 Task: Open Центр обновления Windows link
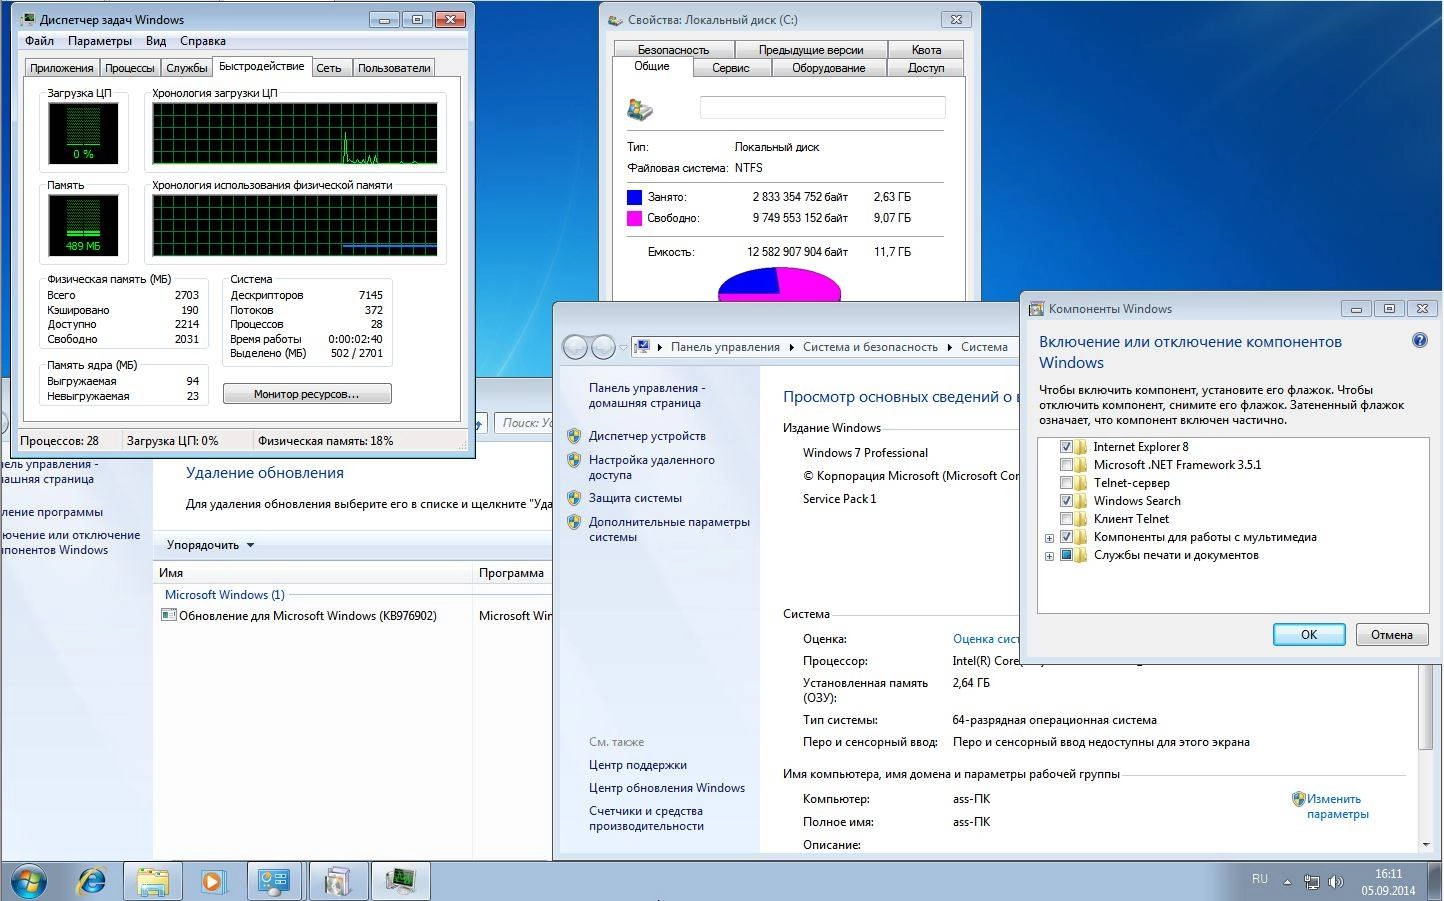click(667, 788)
